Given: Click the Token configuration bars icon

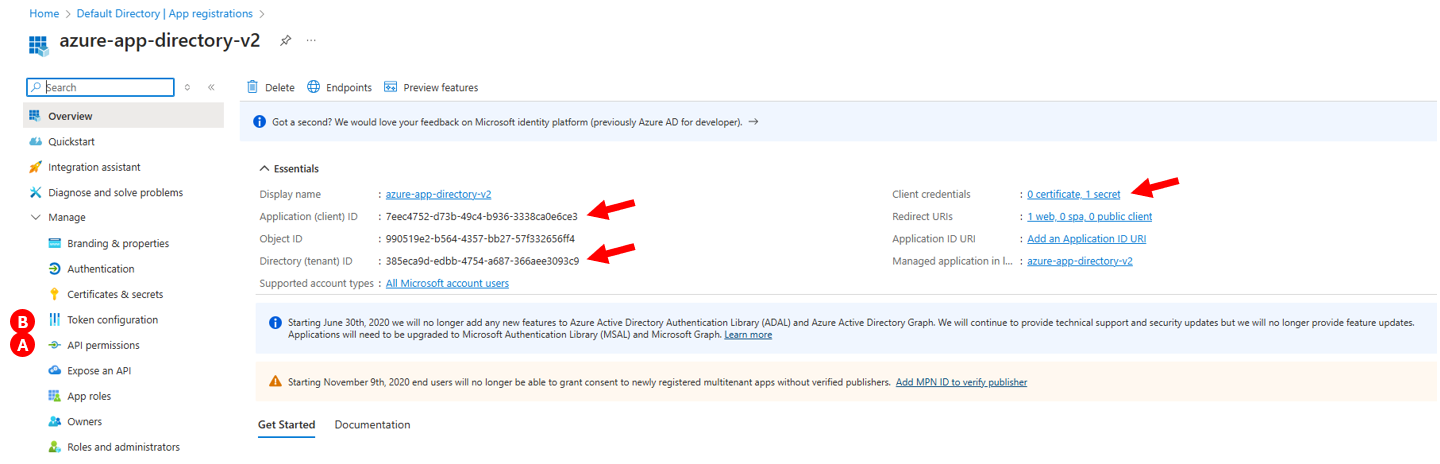Looking at the screenshot, I should [54, 320].
